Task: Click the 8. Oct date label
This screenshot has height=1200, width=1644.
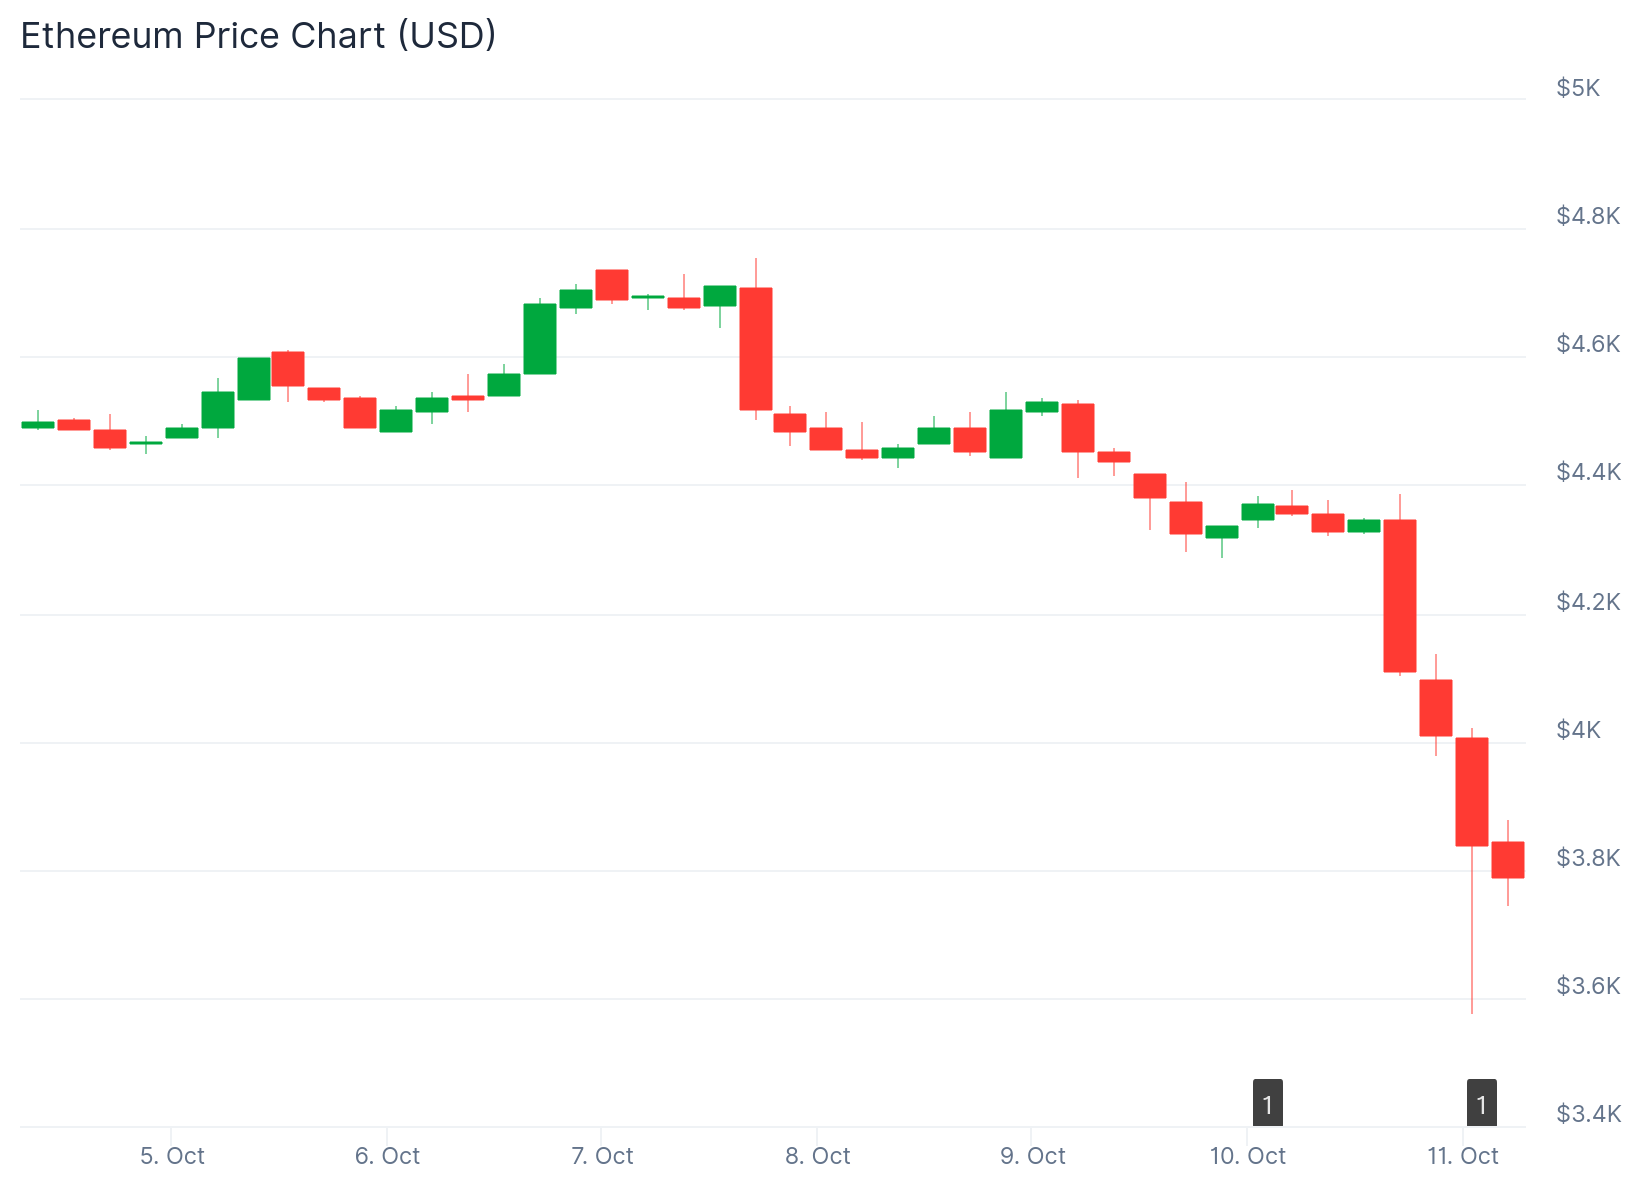Action: [x=817, y=1156]
